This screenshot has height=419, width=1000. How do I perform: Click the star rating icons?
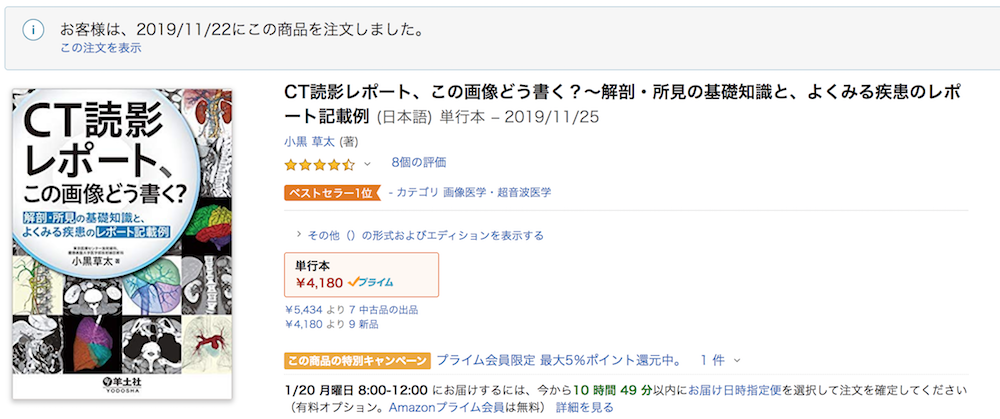(320, 165)
